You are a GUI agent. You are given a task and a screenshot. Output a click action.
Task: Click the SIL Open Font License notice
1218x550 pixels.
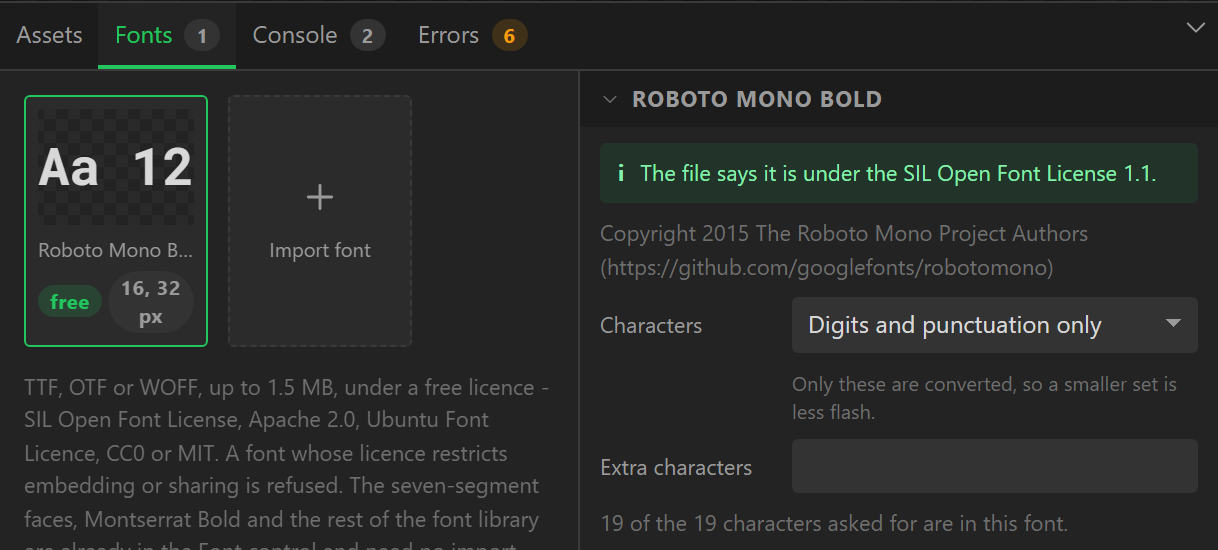[x=899, y=173]
